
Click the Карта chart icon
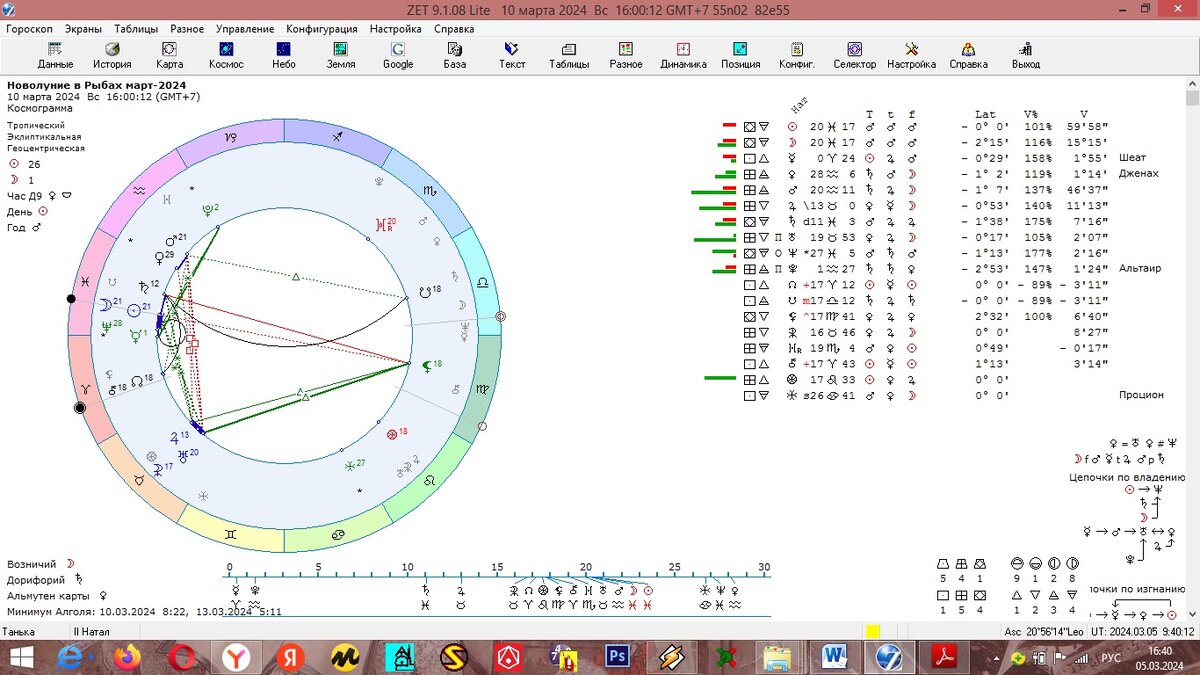pyautogui.click(x=169, y=55)
